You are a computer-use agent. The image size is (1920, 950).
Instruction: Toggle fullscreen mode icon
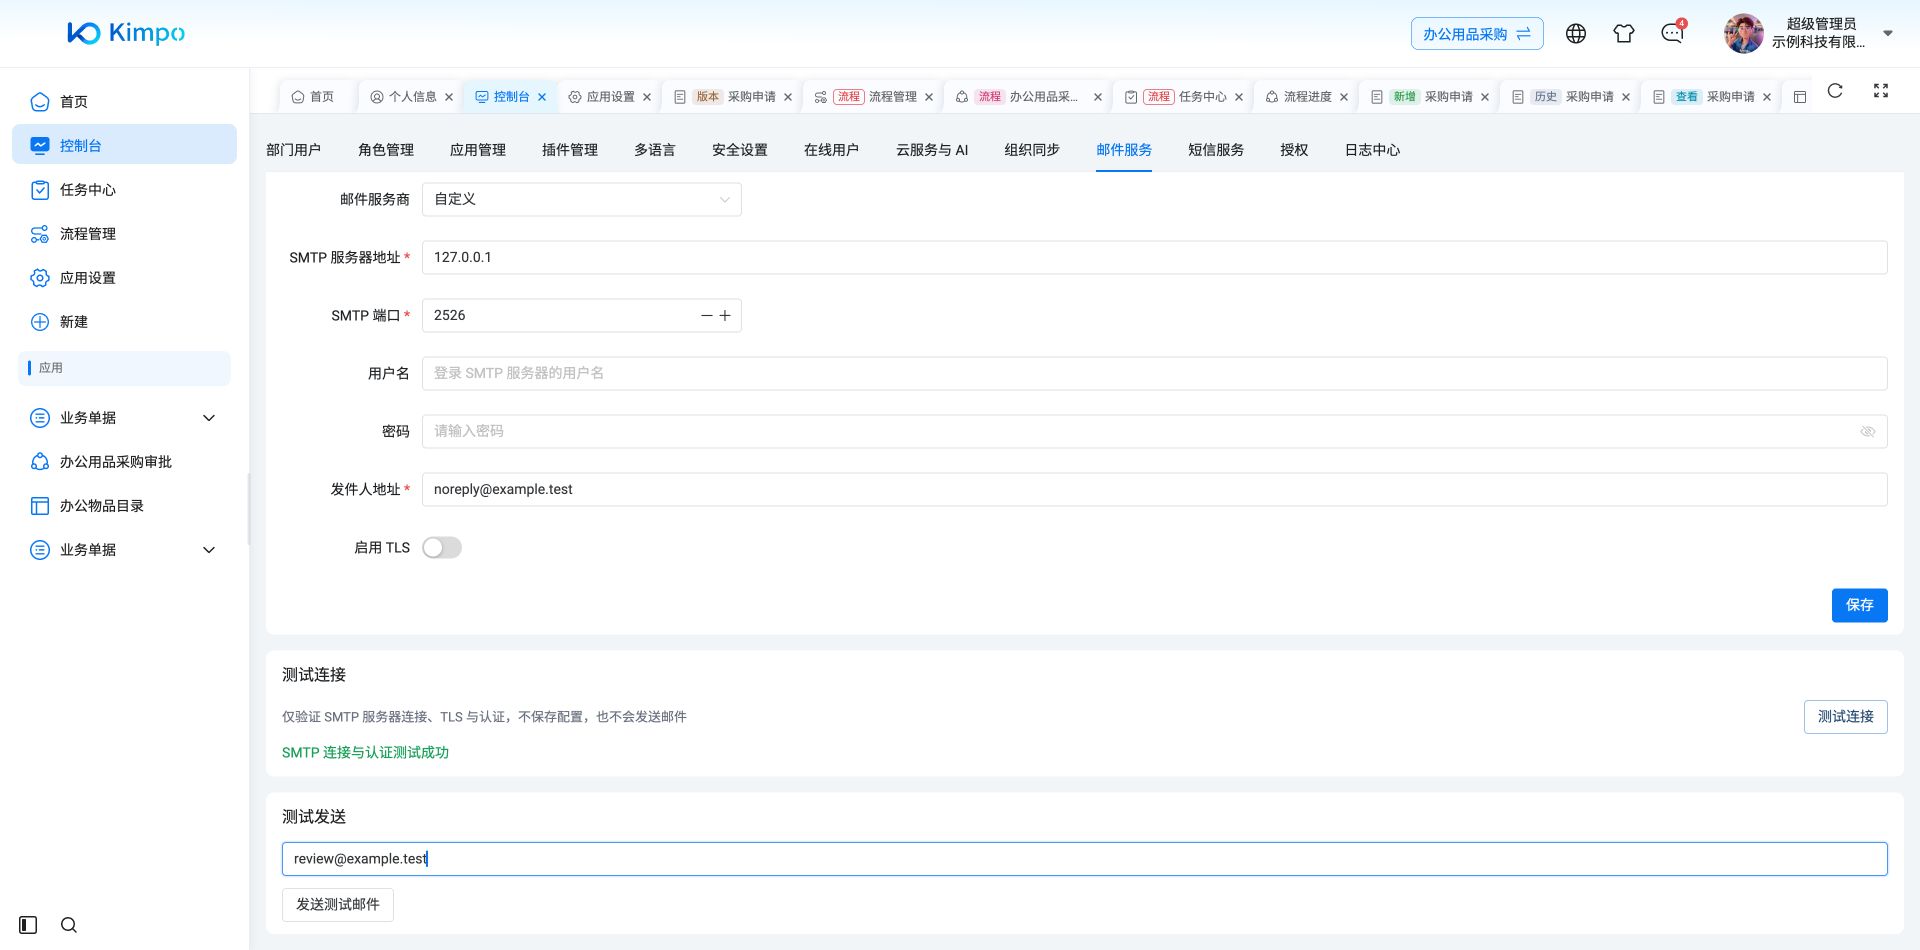click(x=1881, y=91)
